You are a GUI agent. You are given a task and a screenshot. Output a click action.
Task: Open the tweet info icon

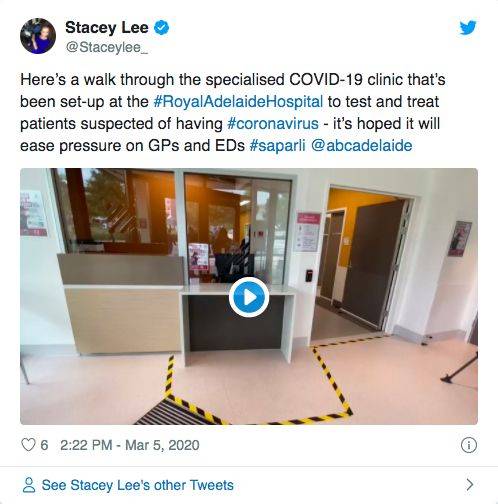tap(469, 445)
